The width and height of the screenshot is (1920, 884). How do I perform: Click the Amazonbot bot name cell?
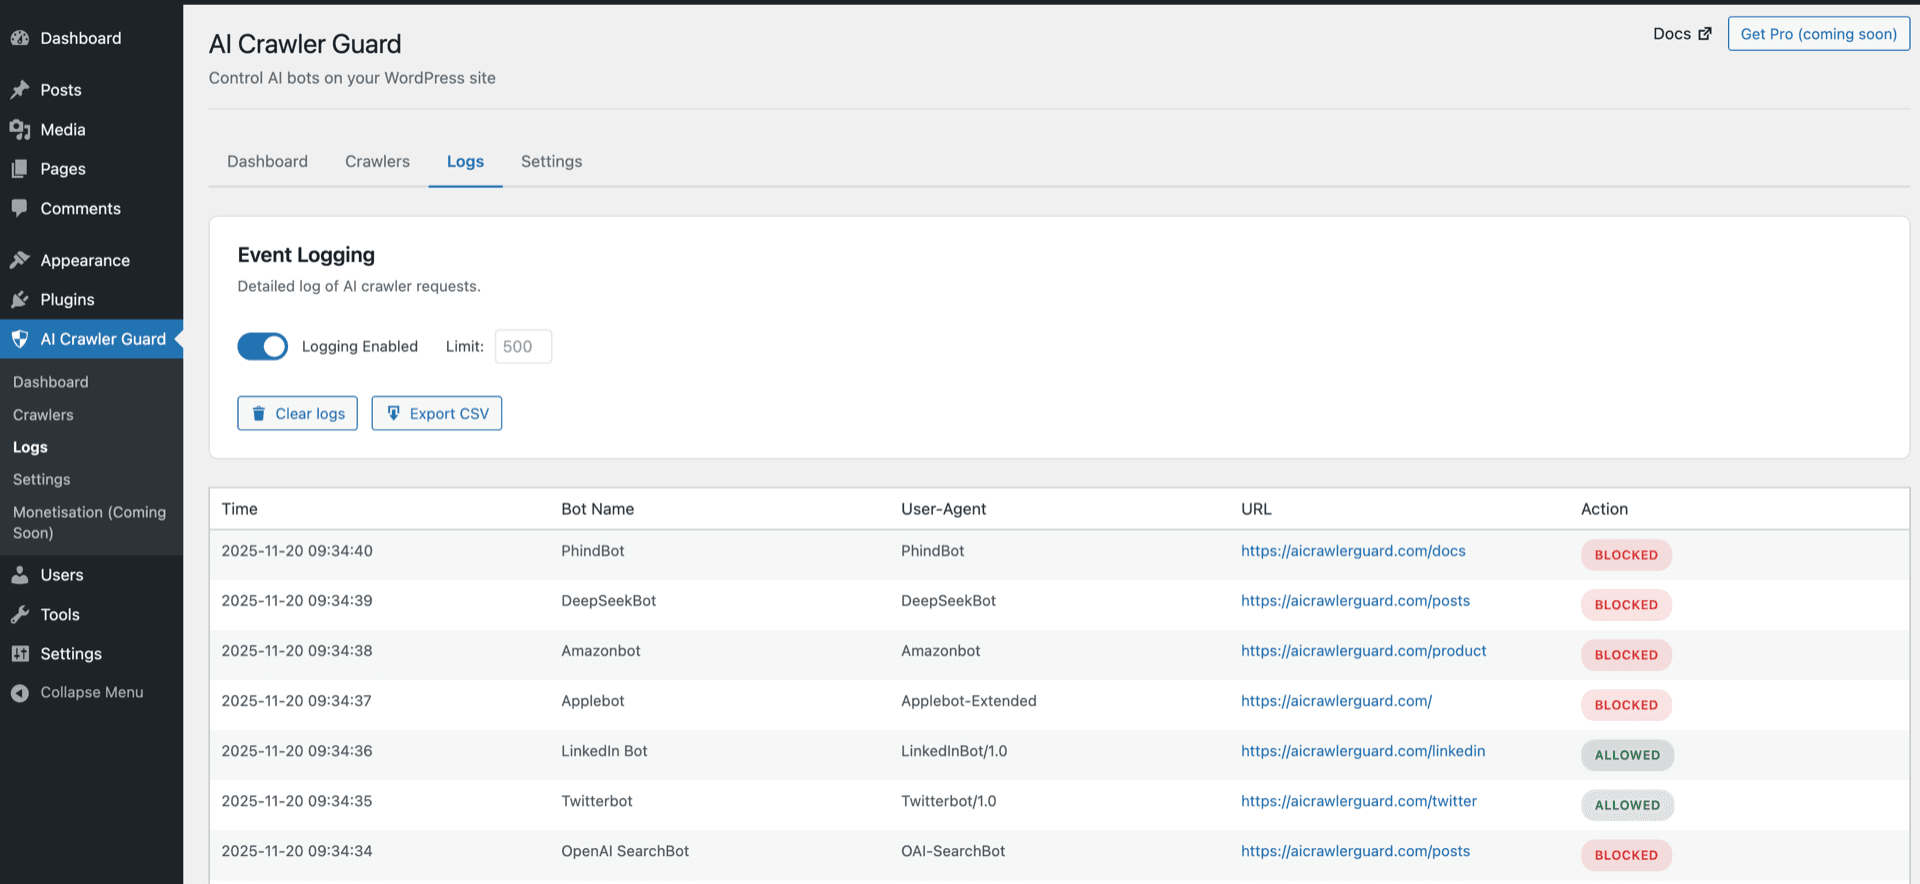point(601,651)
